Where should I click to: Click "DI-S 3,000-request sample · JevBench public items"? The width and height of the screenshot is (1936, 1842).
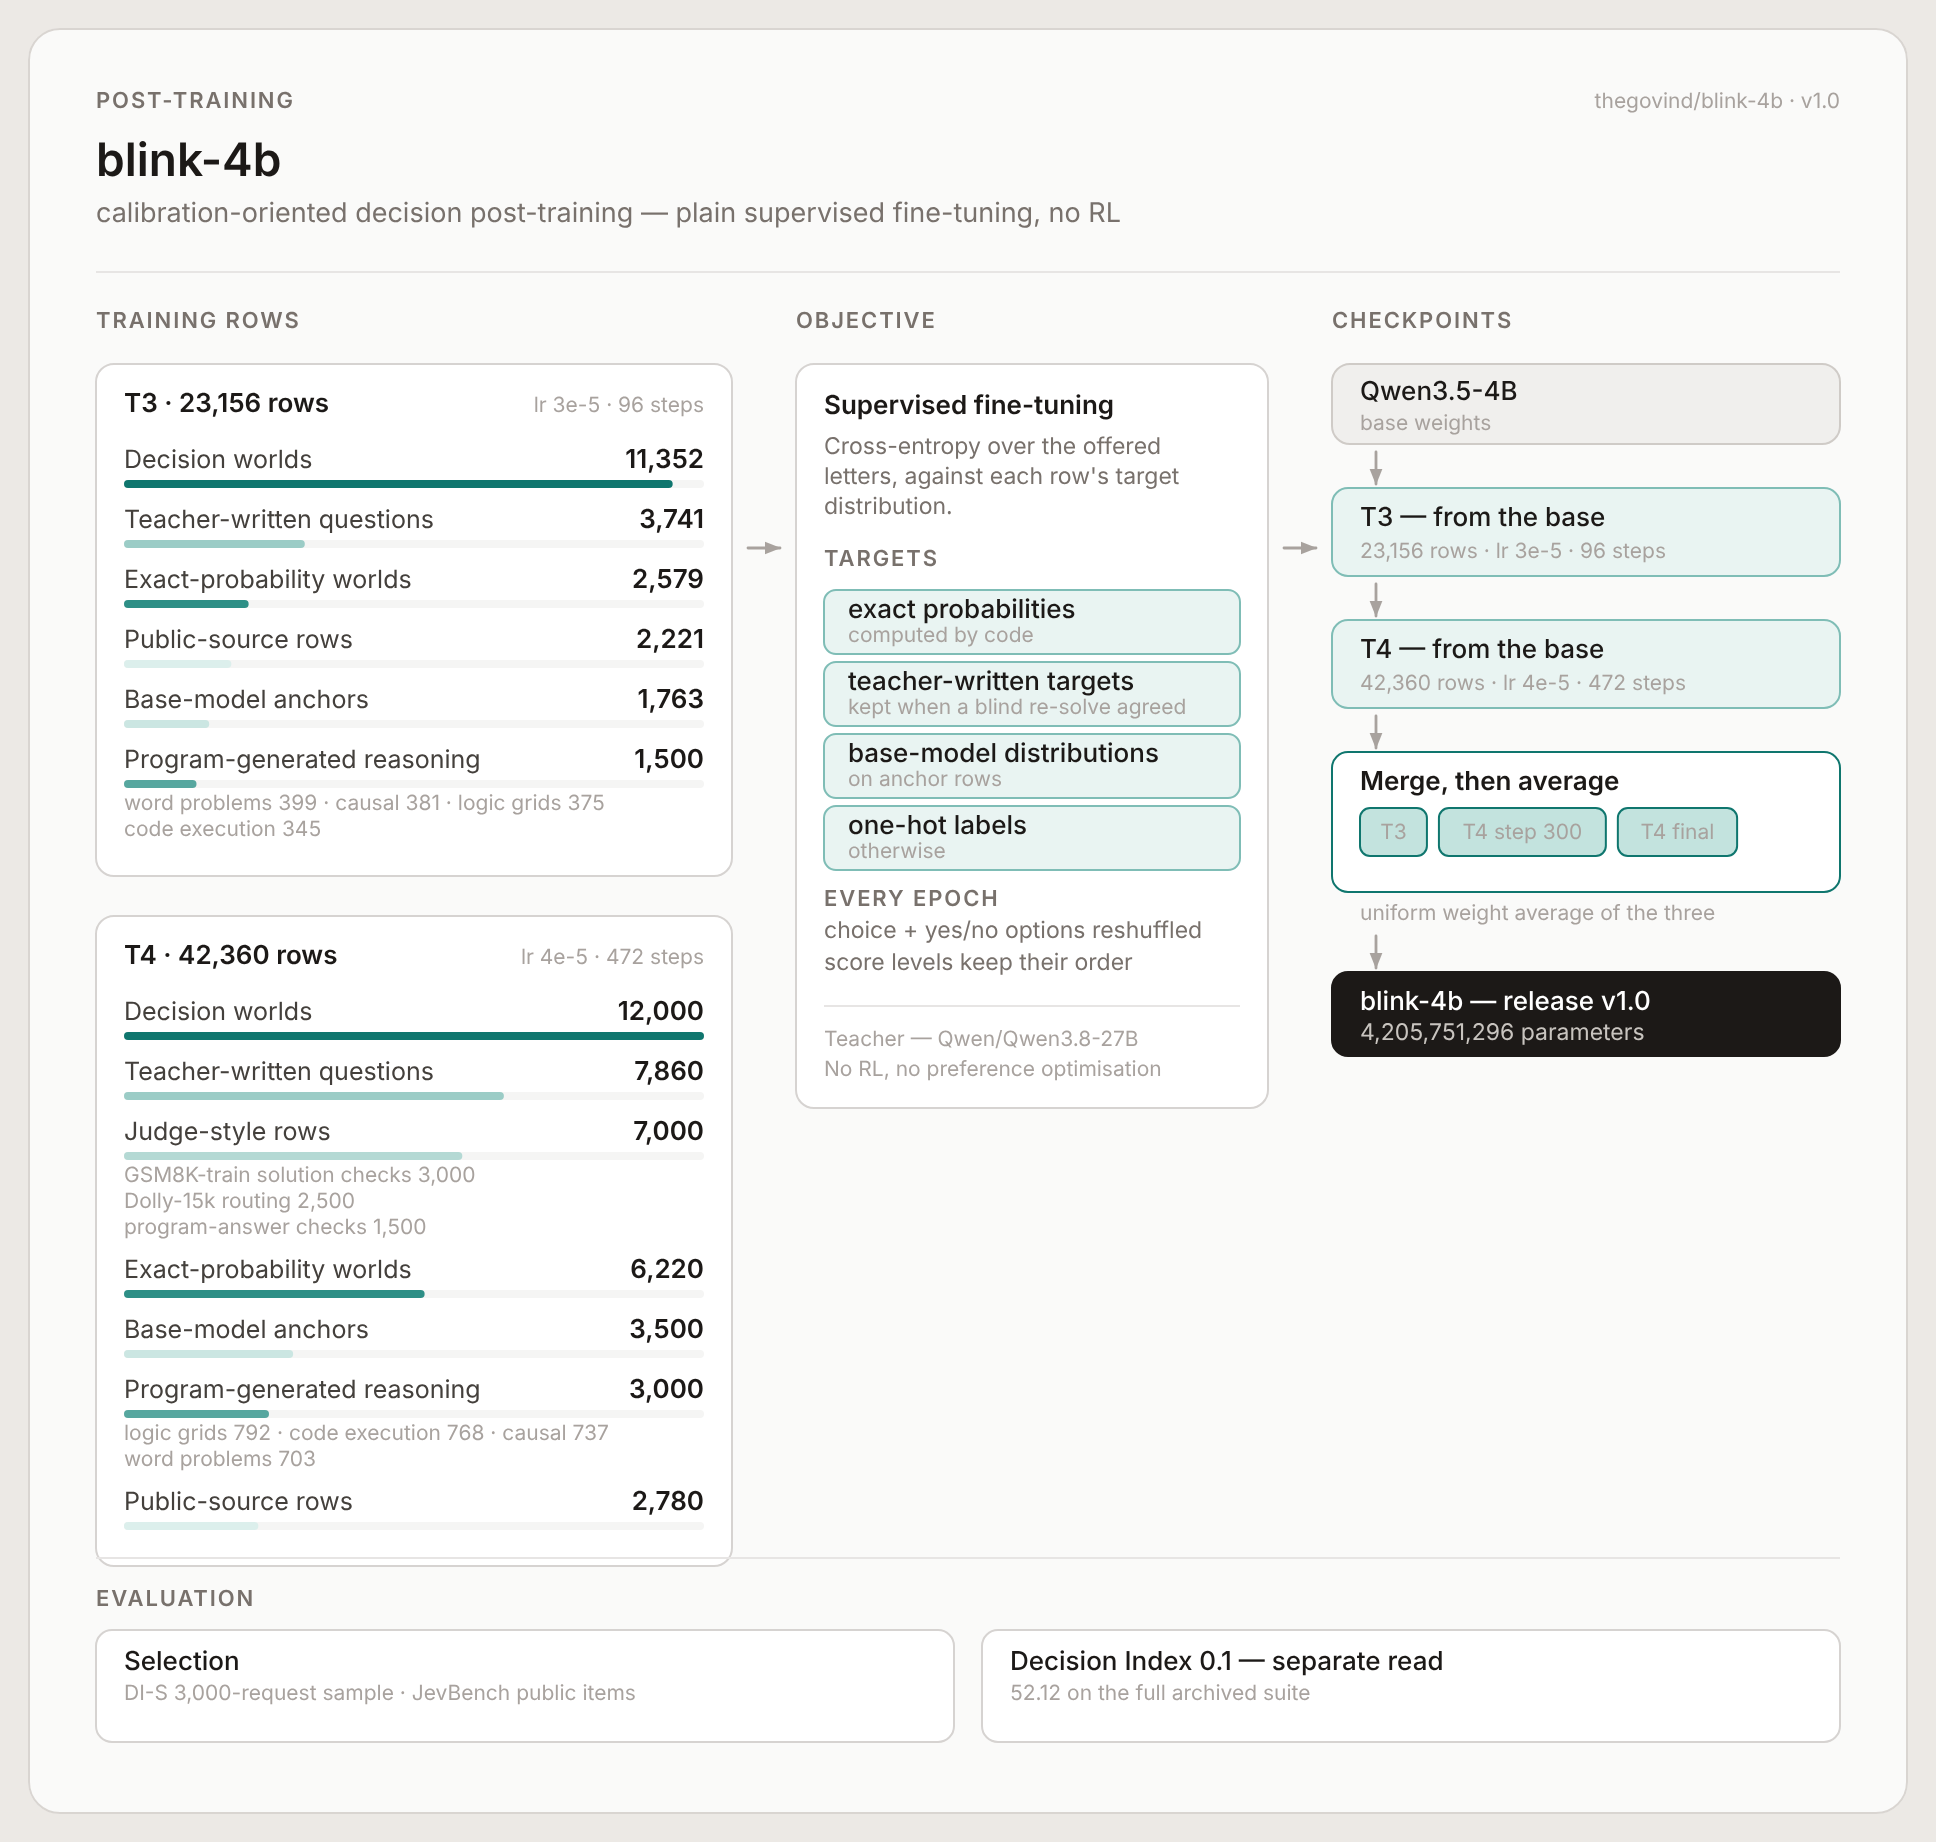(380, 1693)
